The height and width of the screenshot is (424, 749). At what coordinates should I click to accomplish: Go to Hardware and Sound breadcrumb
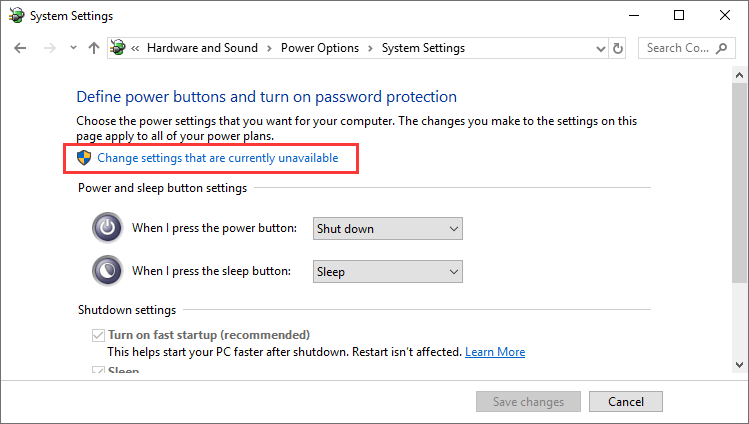click(202, 48)
